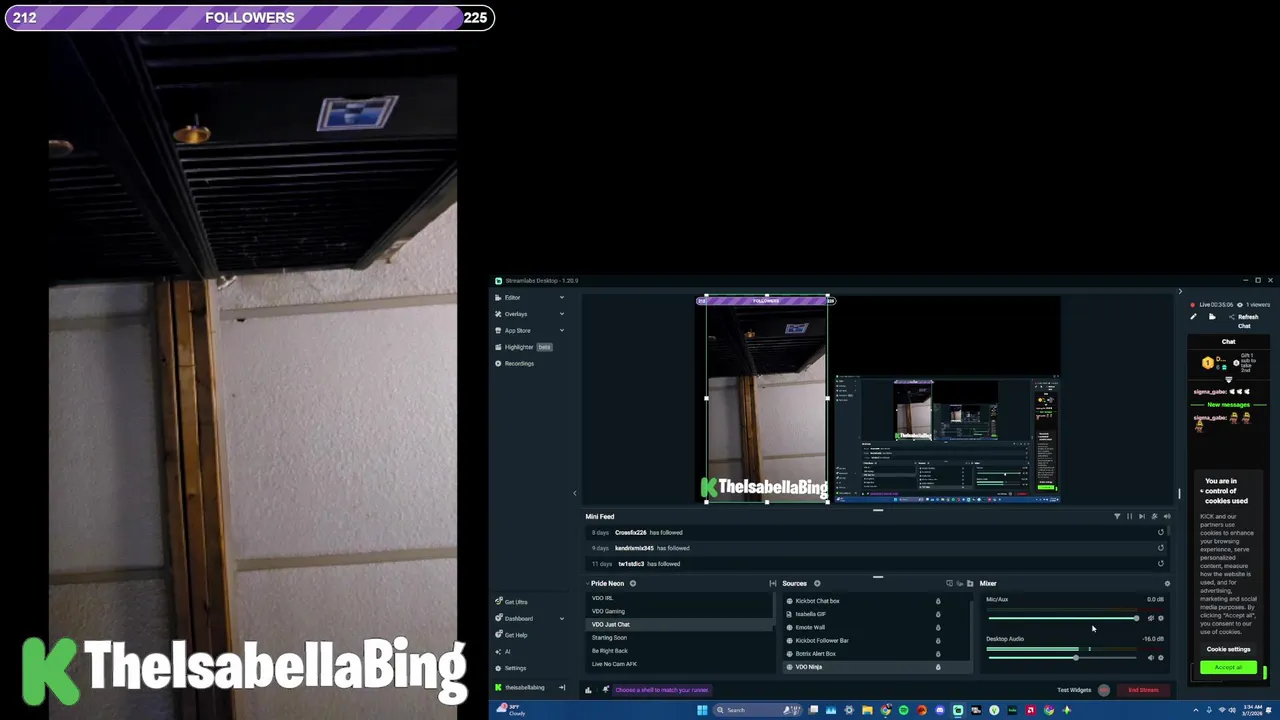Toggle lock on Isabella GIF source
1280x720 pixels.
coord(938,614)
